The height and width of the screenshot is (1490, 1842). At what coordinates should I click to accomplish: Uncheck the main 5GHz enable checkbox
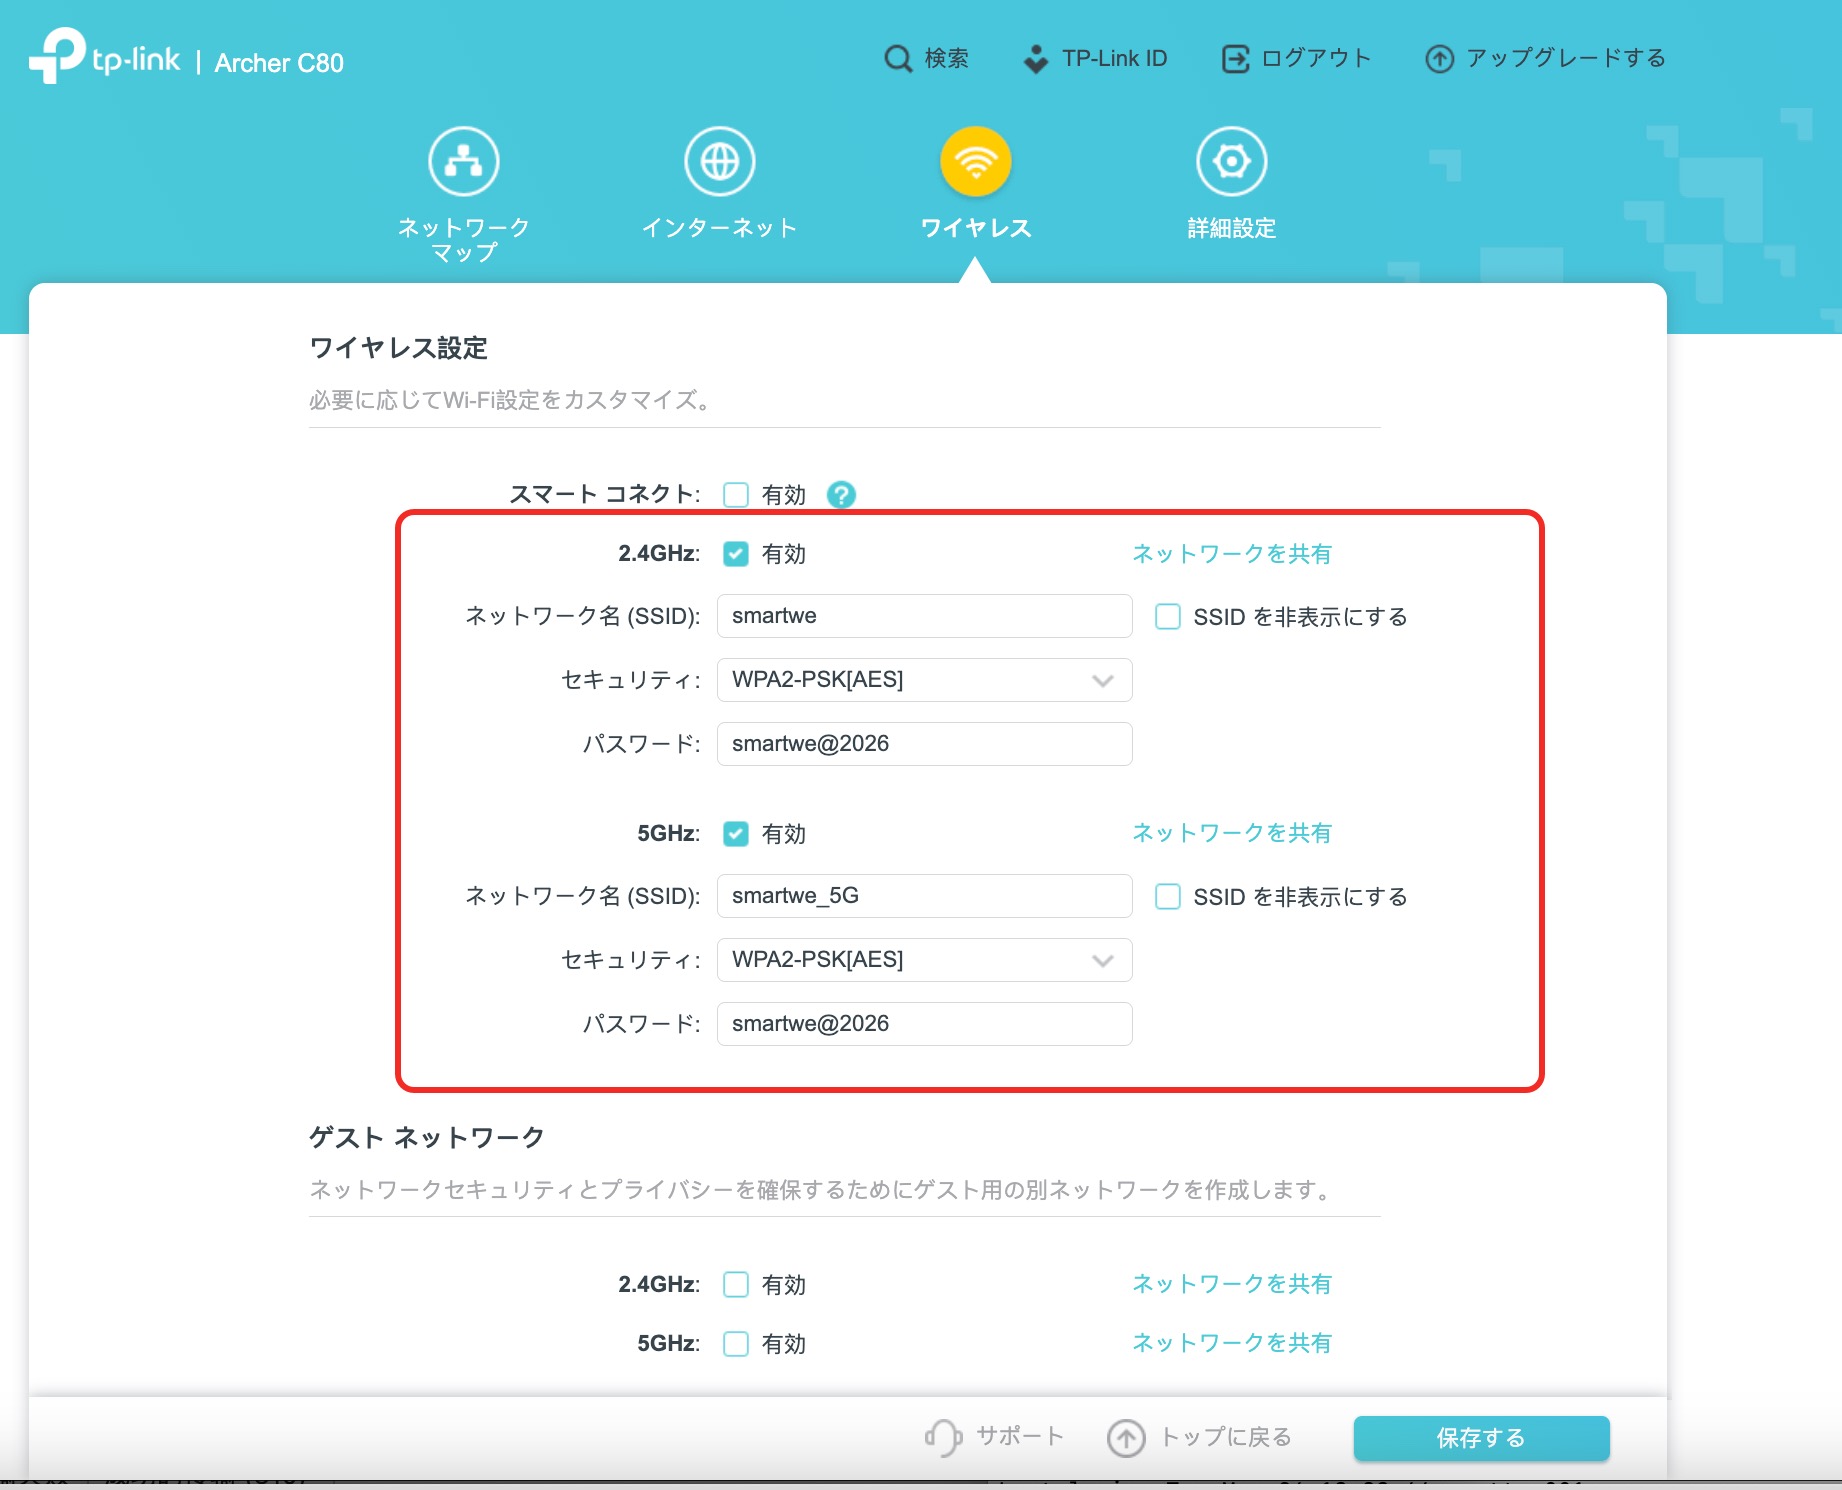736,834
